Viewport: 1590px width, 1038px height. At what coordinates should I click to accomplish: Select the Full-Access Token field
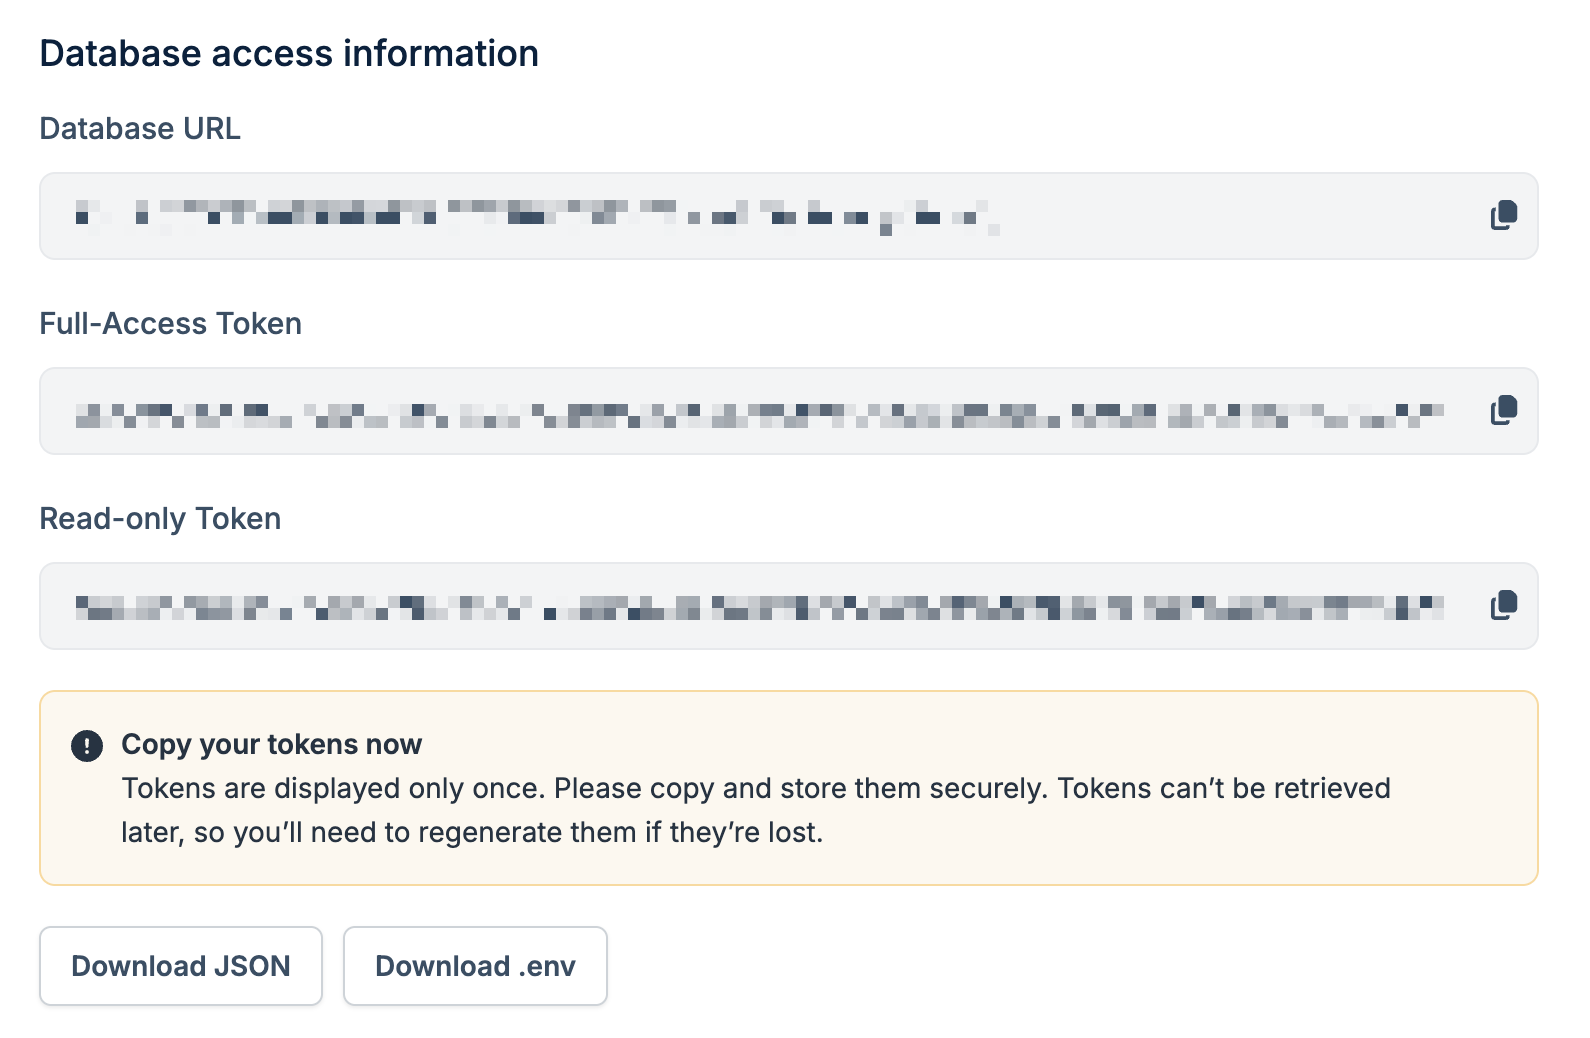(x=700, y=411)
